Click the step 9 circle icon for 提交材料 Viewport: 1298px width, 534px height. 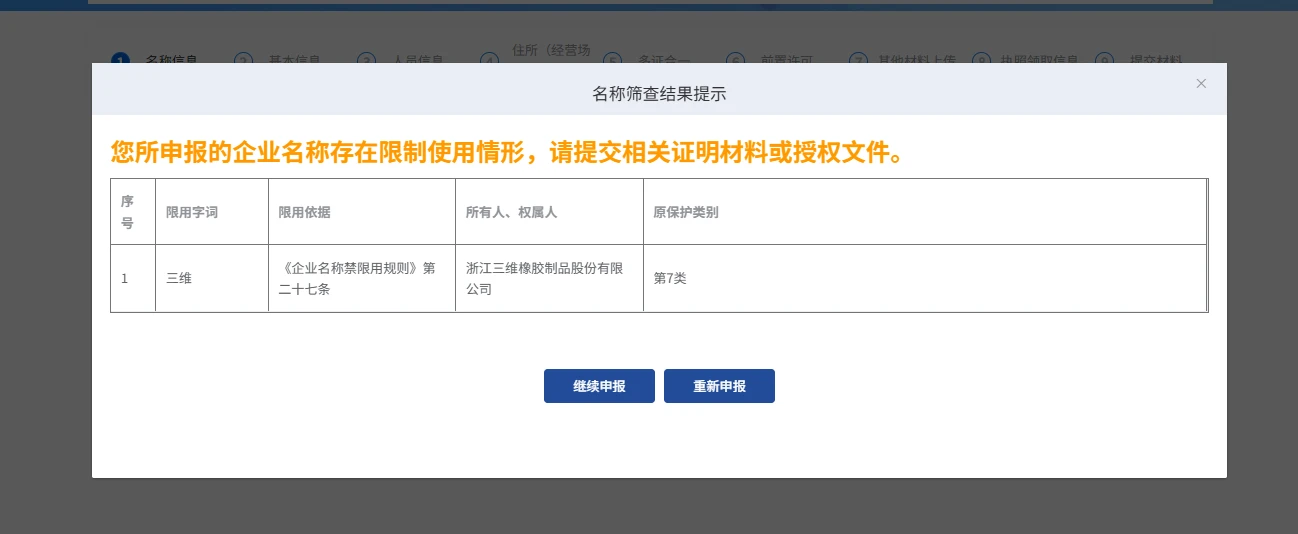tap(1104, 61)
